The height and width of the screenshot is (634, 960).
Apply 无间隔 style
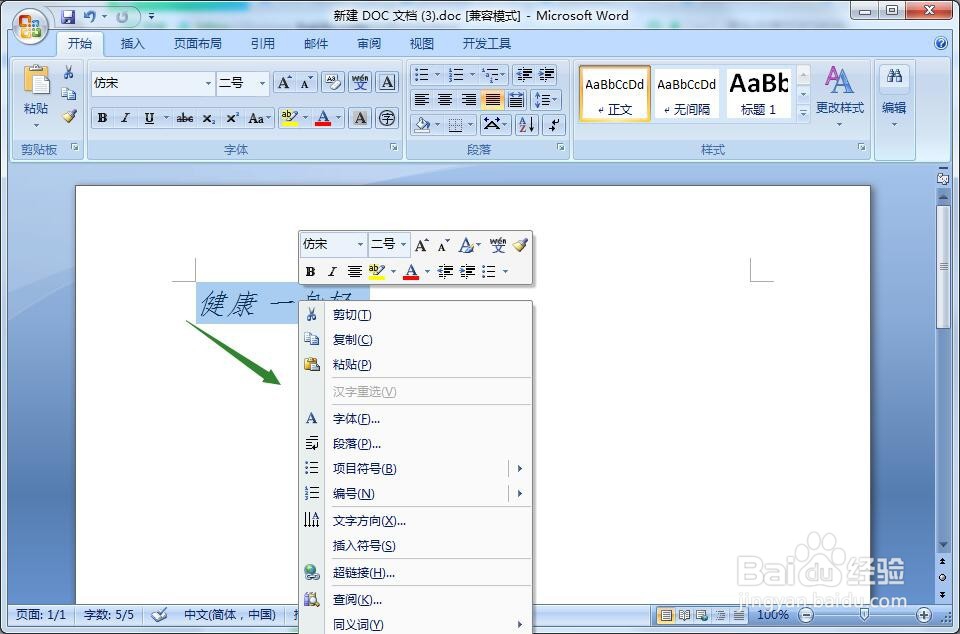click(x=686, y=93)
